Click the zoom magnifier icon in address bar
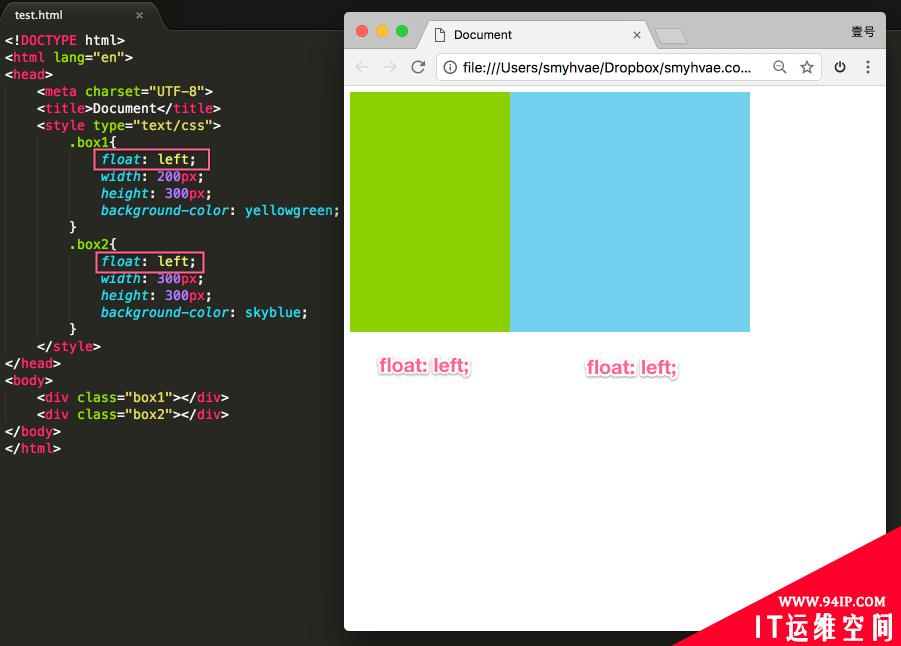This screenshot has height=646, width=901. [x=780, y=67]
